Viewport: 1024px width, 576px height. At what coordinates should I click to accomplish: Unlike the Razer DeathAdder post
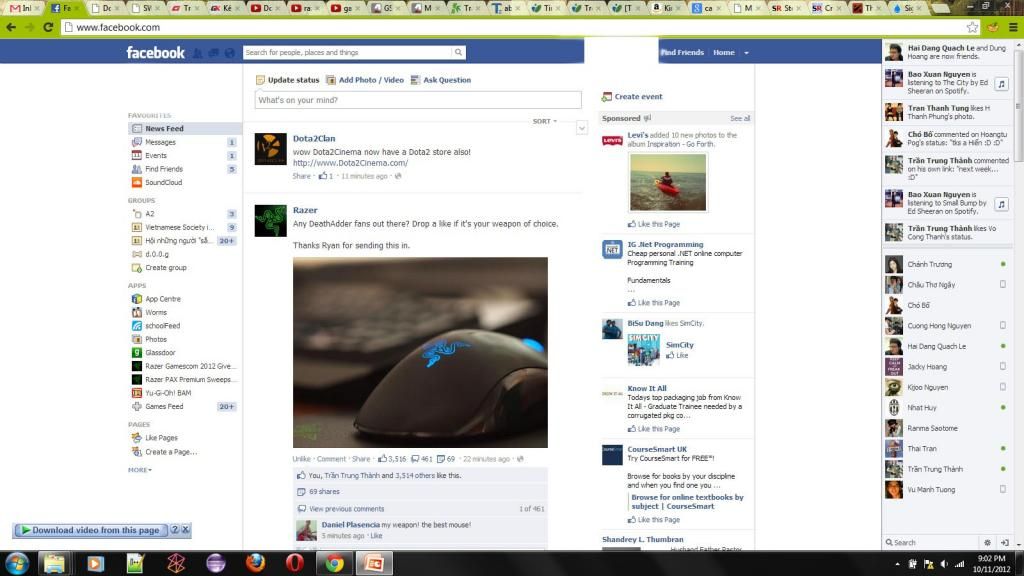(x=301, y=459)
